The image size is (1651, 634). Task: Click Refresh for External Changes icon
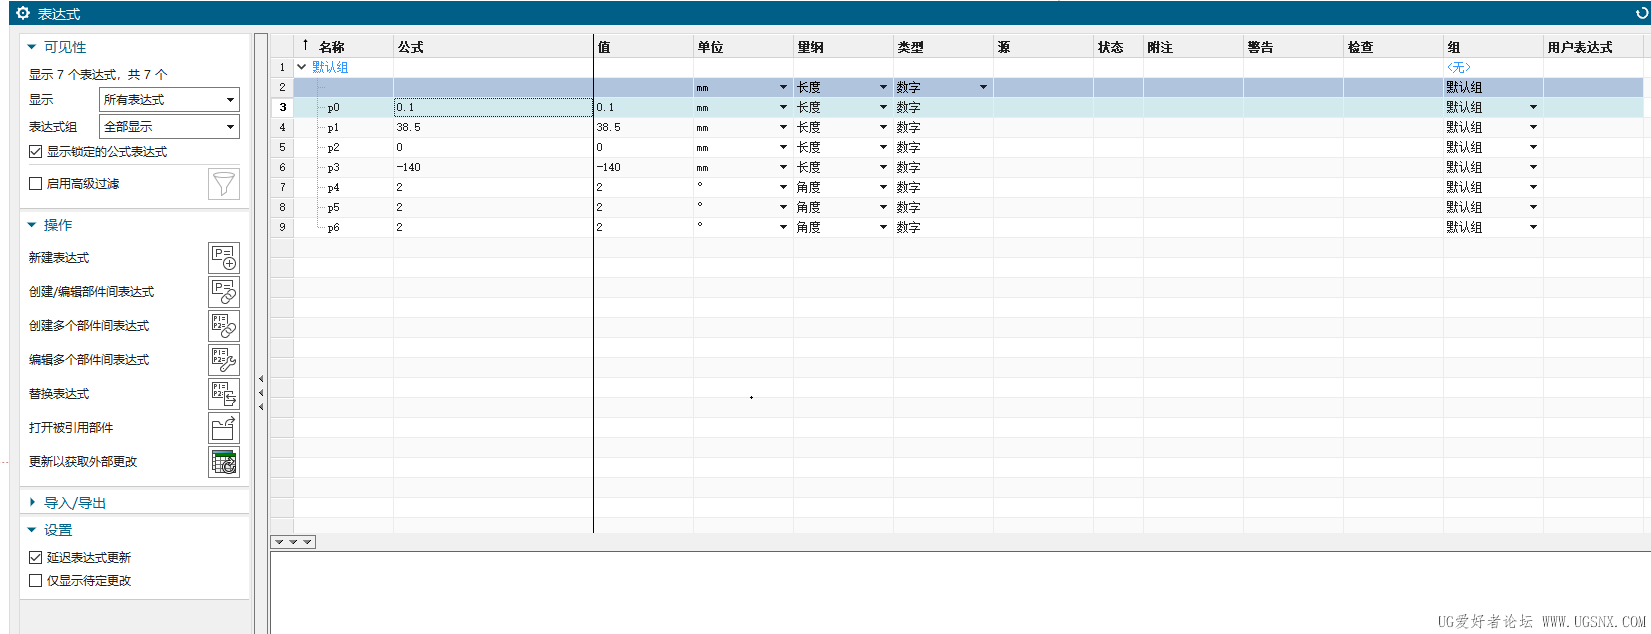(224, 462)
